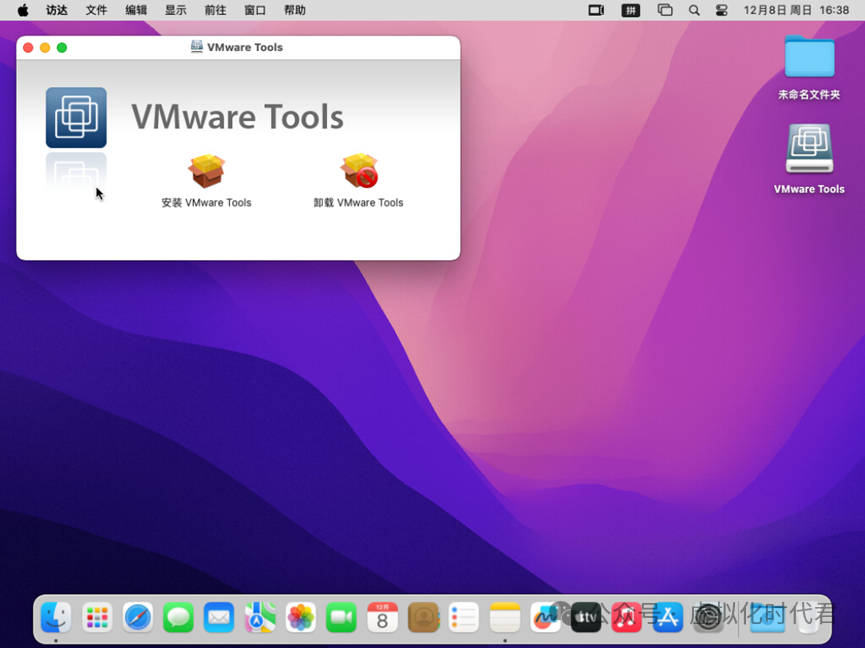Open the 安装 VMware Tools installer package
The width and height of the screenshot is (865, 648).
(206, 171)
